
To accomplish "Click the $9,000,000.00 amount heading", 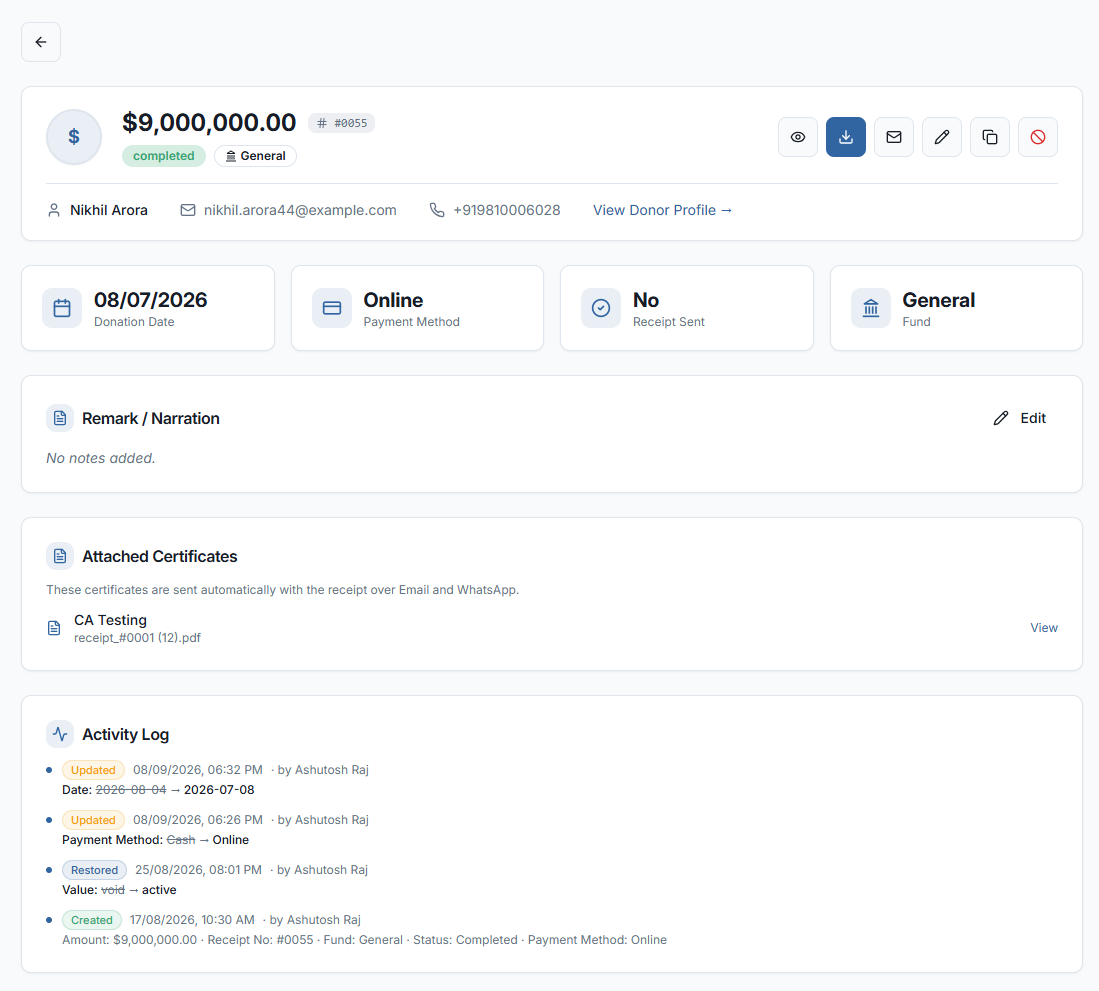I will click(x=209, y=123).
